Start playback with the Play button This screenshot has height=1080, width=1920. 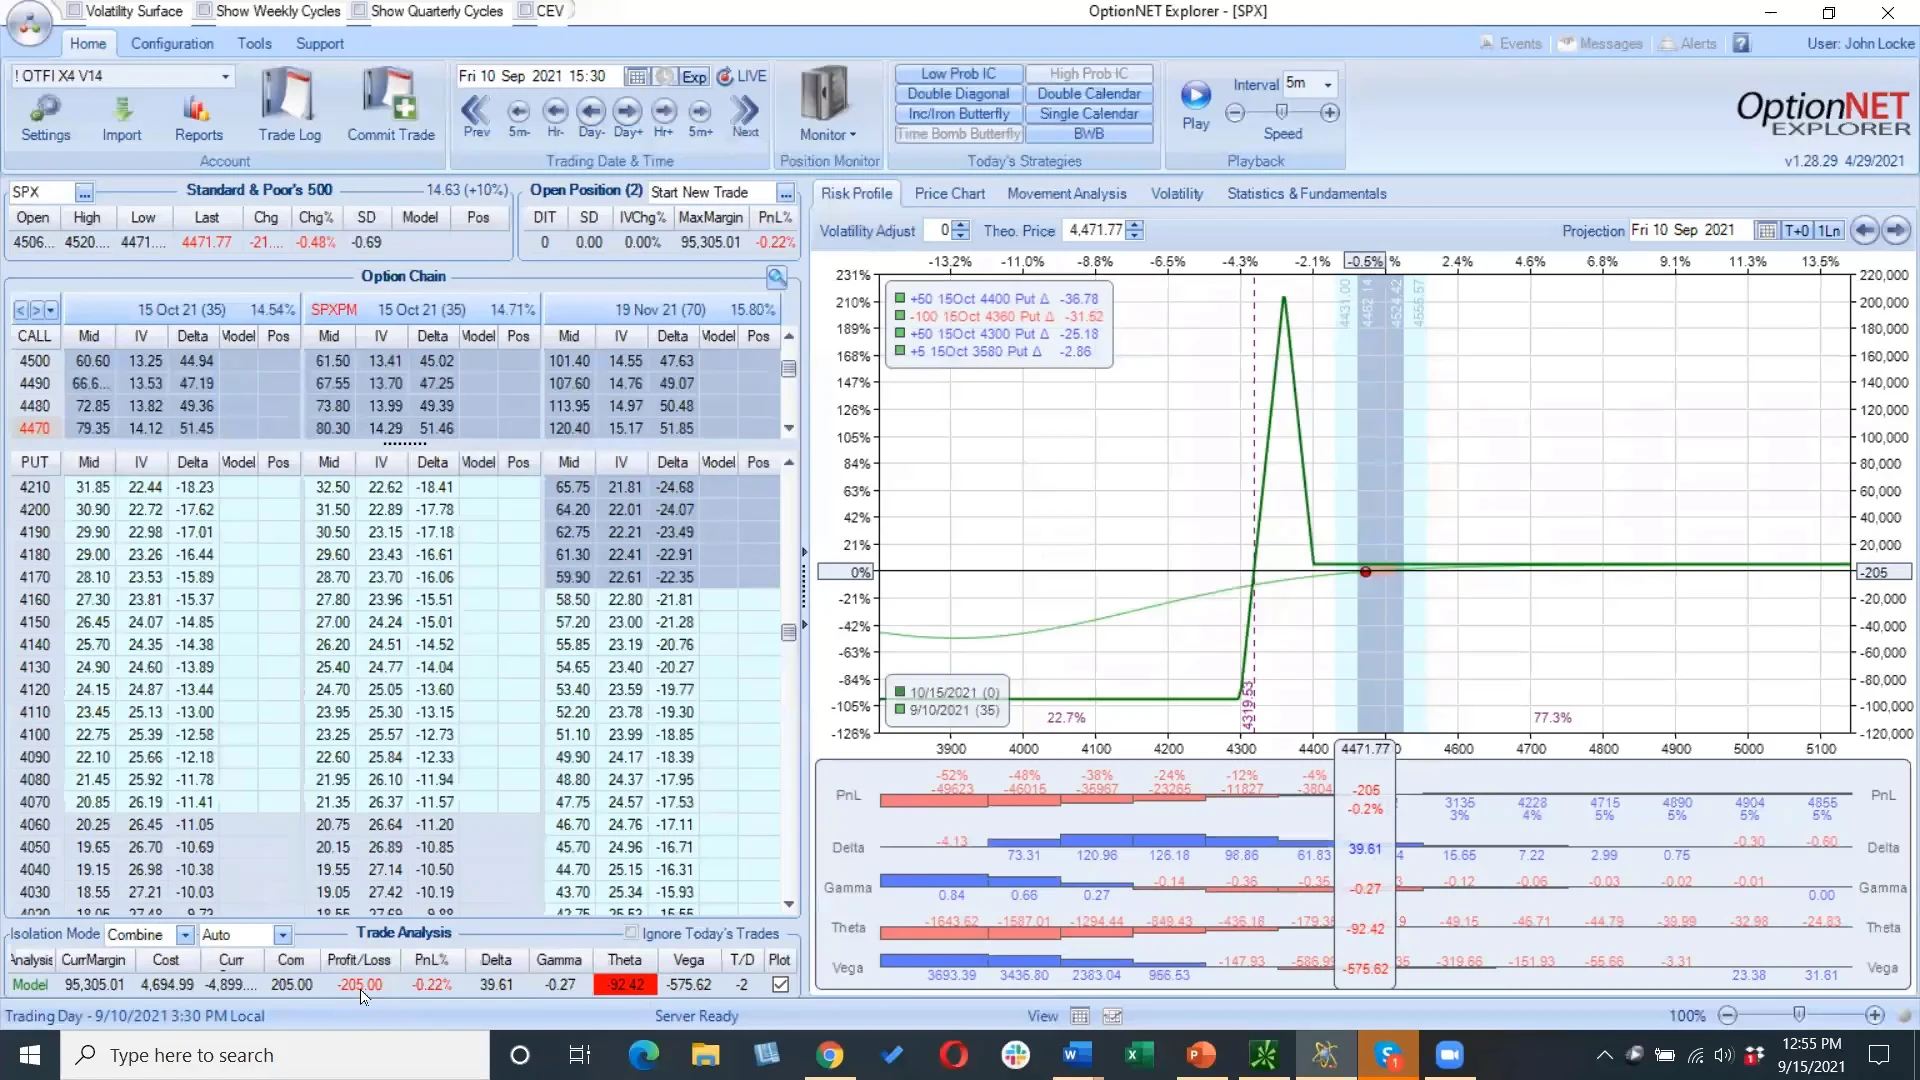pos(1196,105)
